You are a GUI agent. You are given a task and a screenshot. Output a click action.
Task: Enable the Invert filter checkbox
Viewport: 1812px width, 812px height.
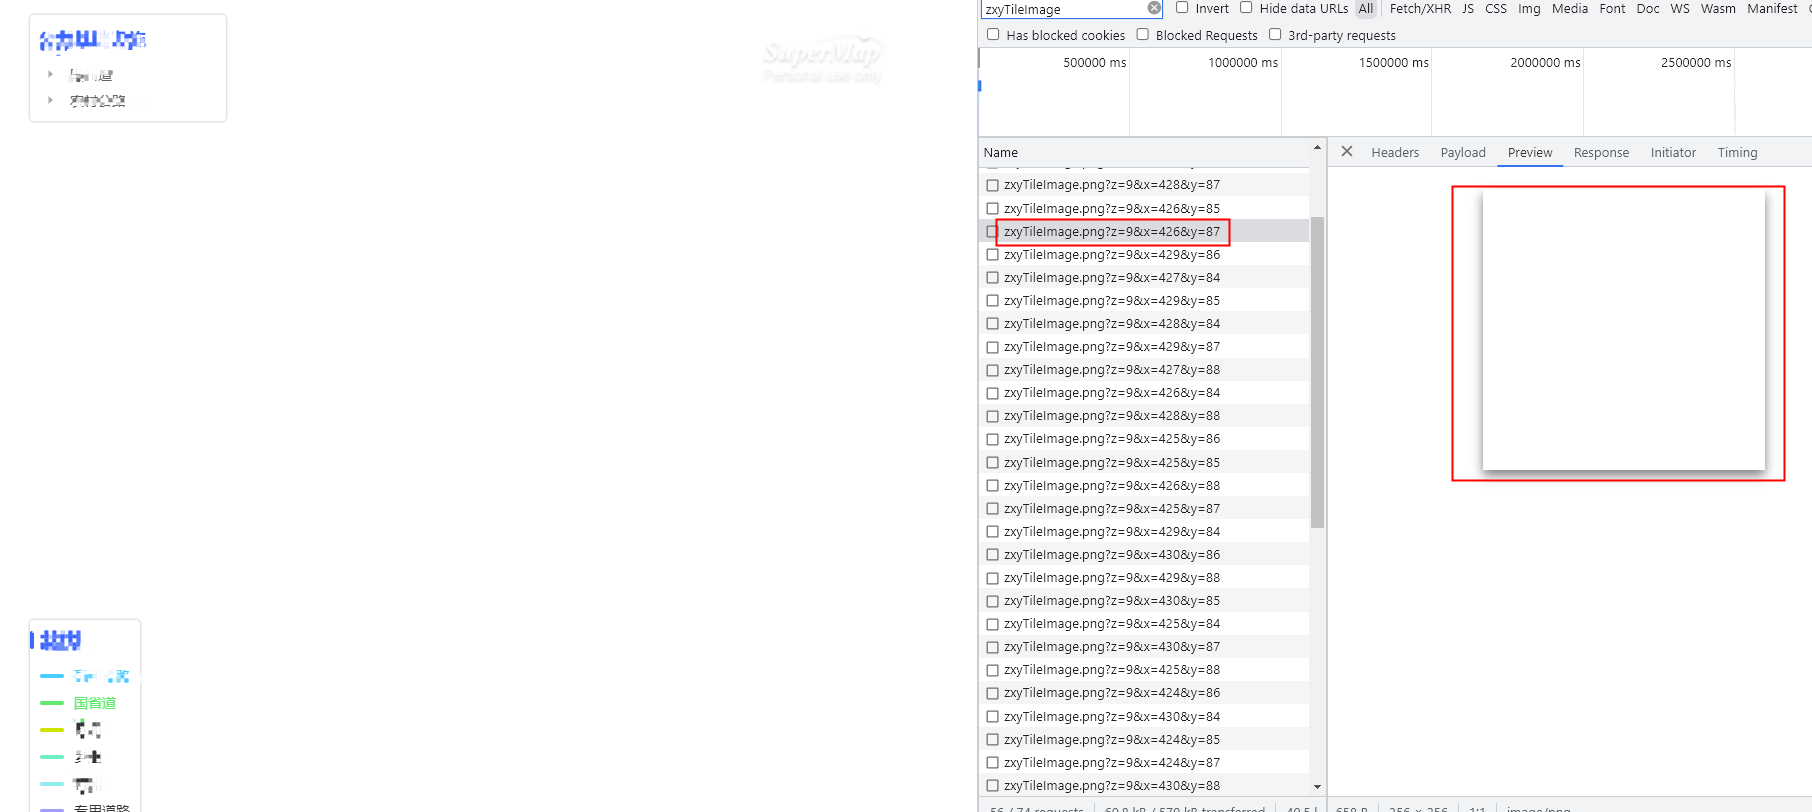(1182, 8)
